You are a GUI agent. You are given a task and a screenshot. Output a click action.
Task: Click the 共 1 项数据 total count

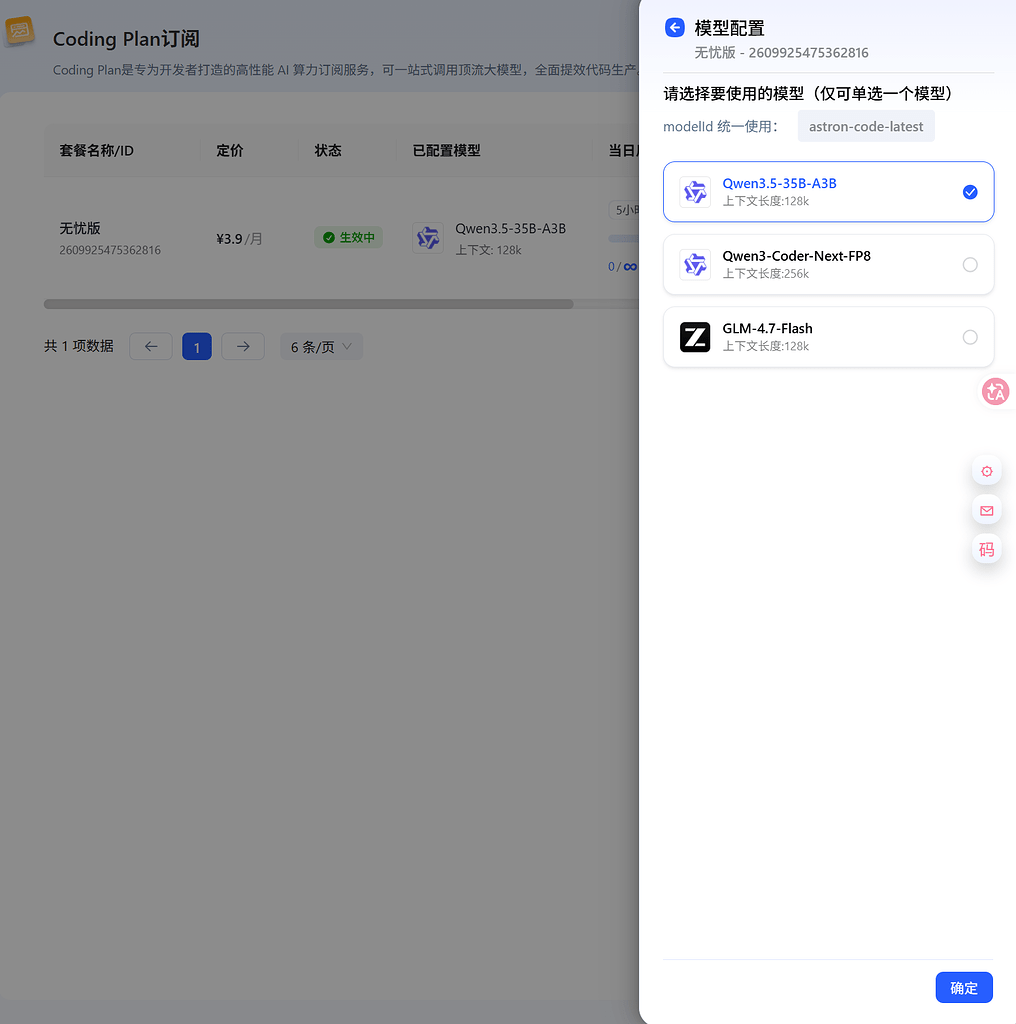pos(78,346)
